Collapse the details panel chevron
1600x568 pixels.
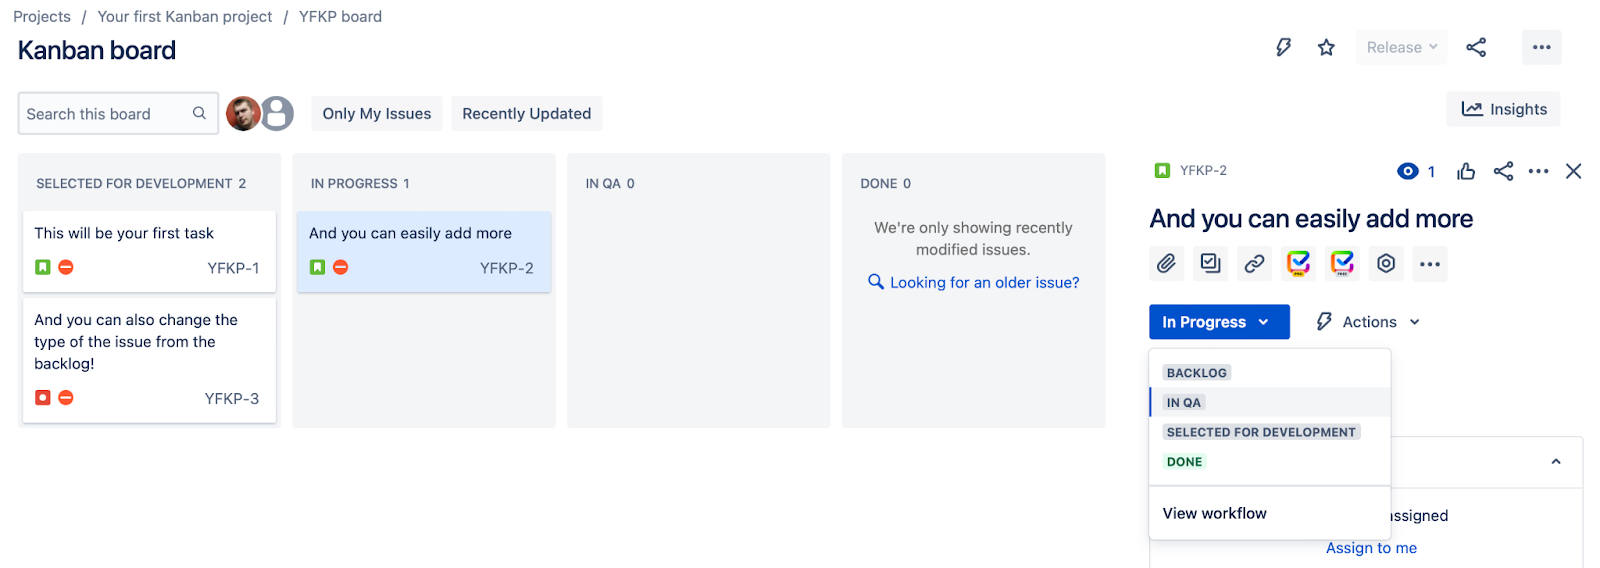coord(1556,462)
